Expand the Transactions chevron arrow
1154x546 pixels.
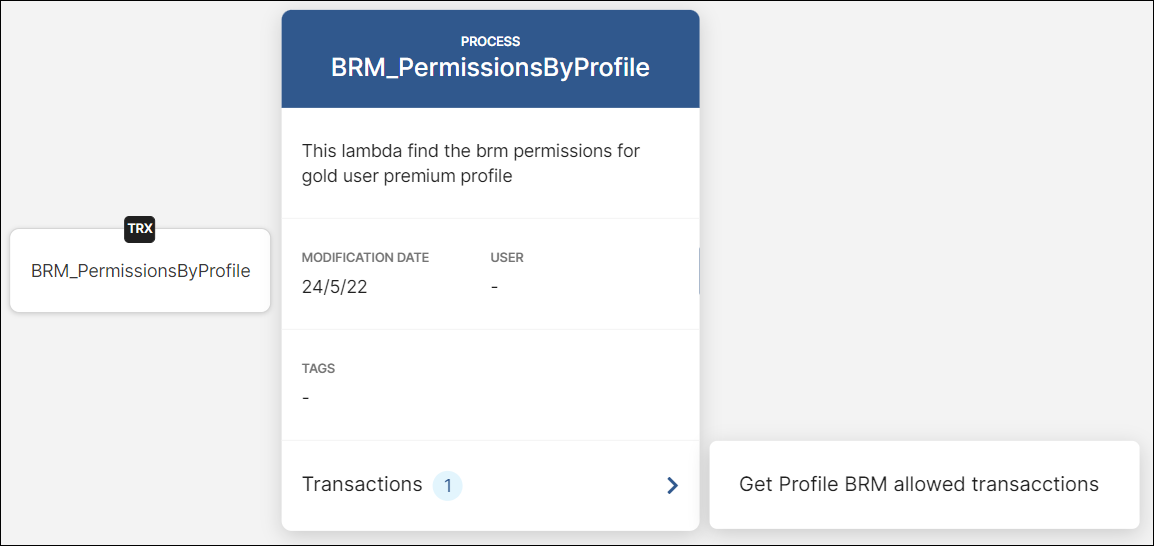672,485
